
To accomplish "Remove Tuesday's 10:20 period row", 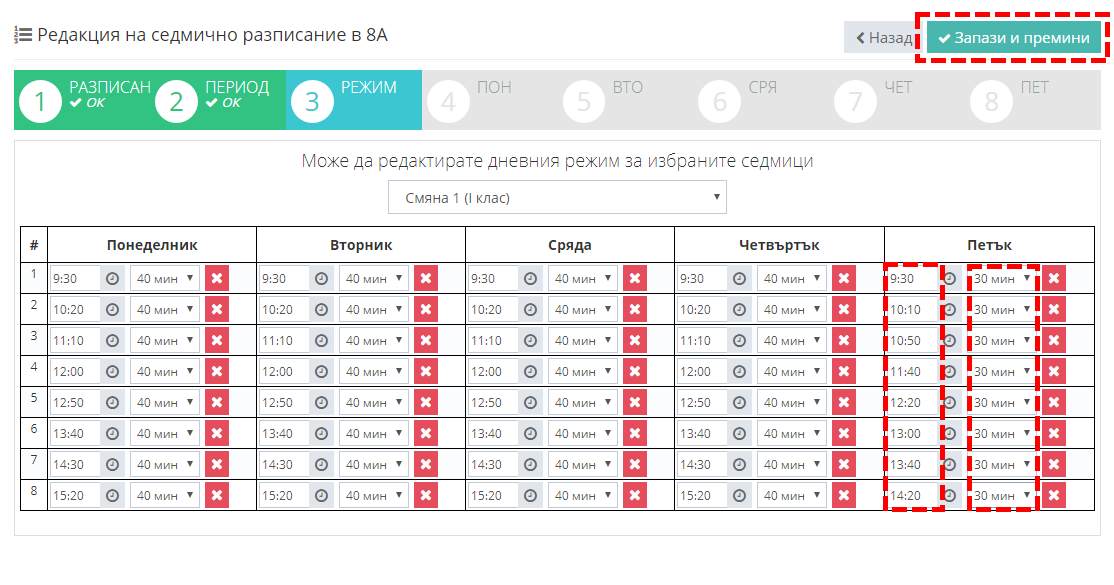I will pyautogui.click(x=426, y=310).
